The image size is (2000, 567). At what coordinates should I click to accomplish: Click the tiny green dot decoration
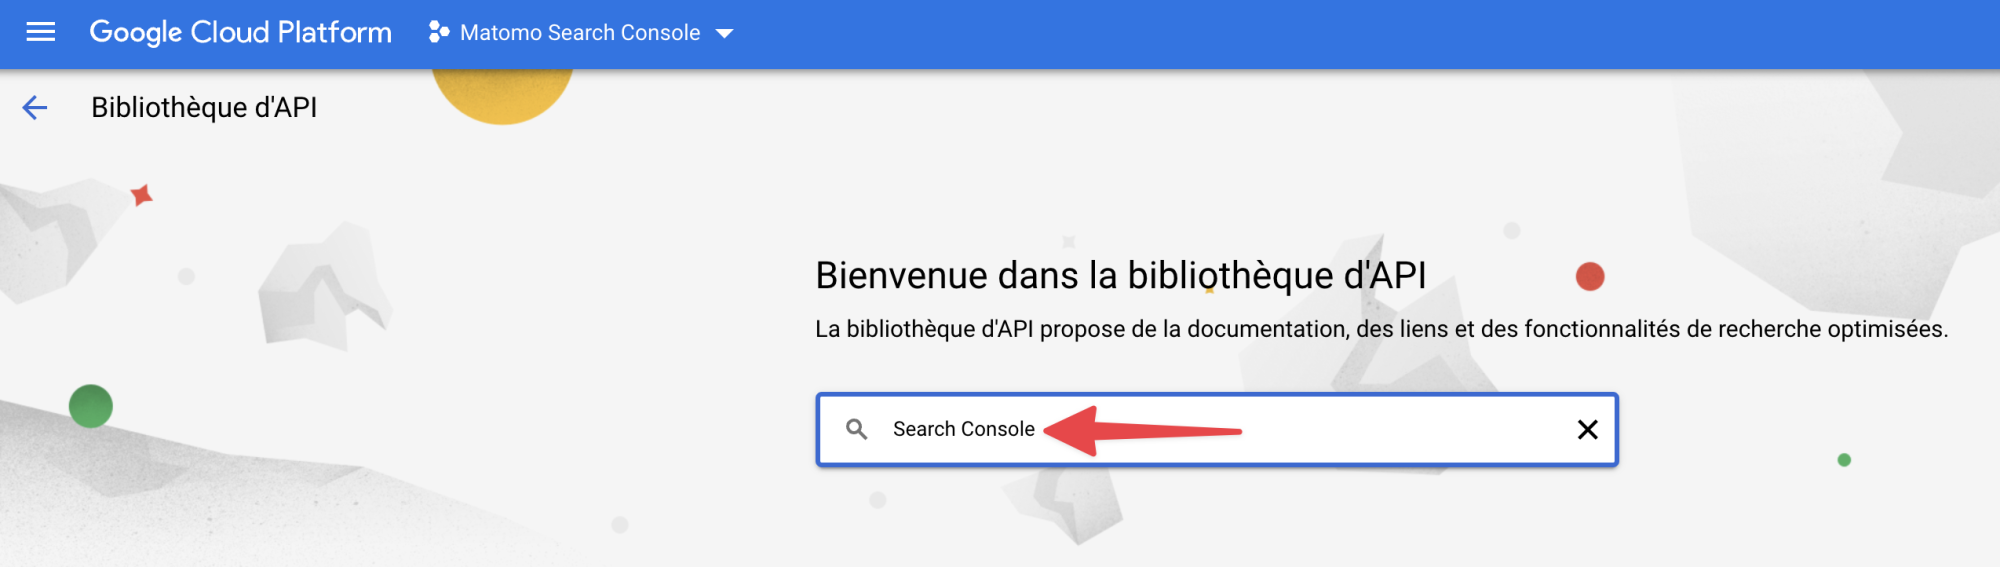coord(1844,460)
